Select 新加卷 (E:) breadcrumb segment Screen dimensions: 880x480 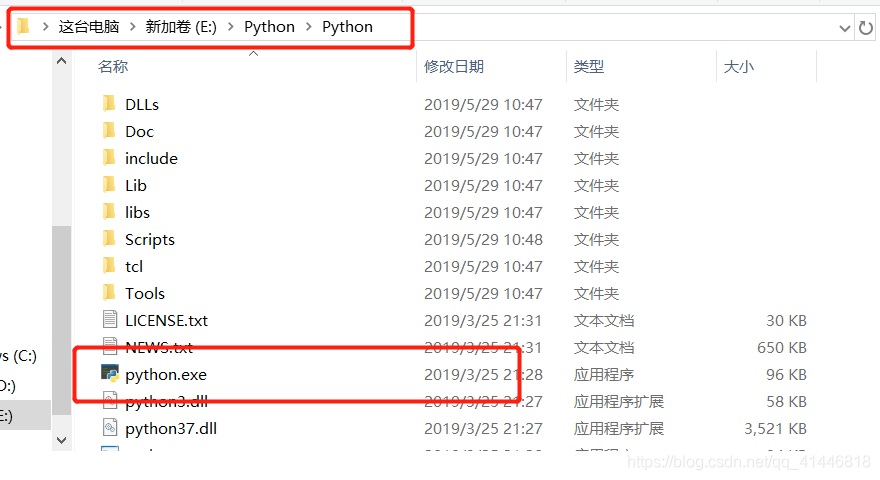[x=181, y=27]
